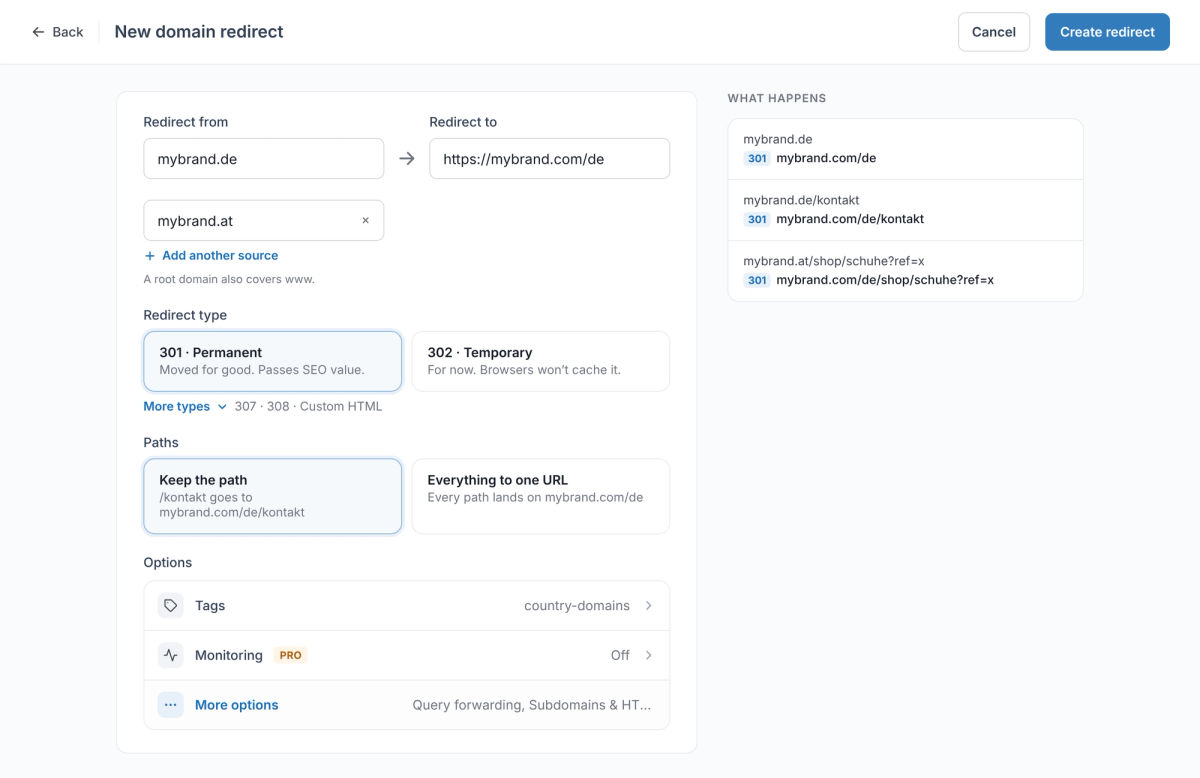
Task: Click the Query forwarding, Subdomains summary text
Action: coord(532,705)
